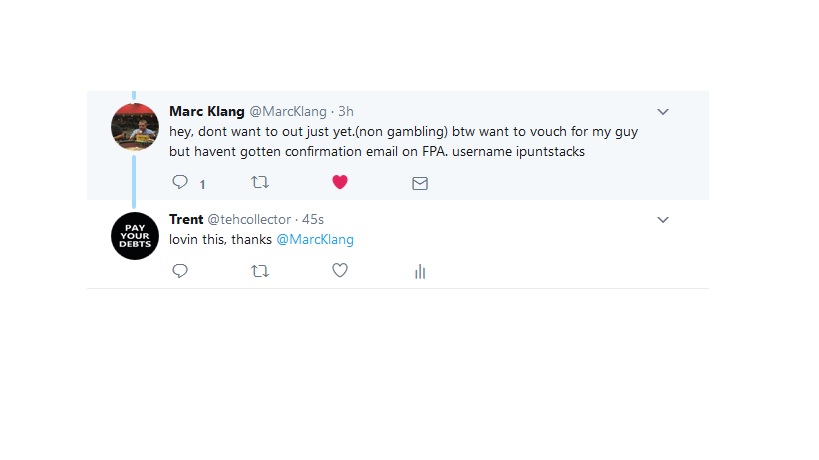Click the Marc Klang display name

click(x=207, y=111)
